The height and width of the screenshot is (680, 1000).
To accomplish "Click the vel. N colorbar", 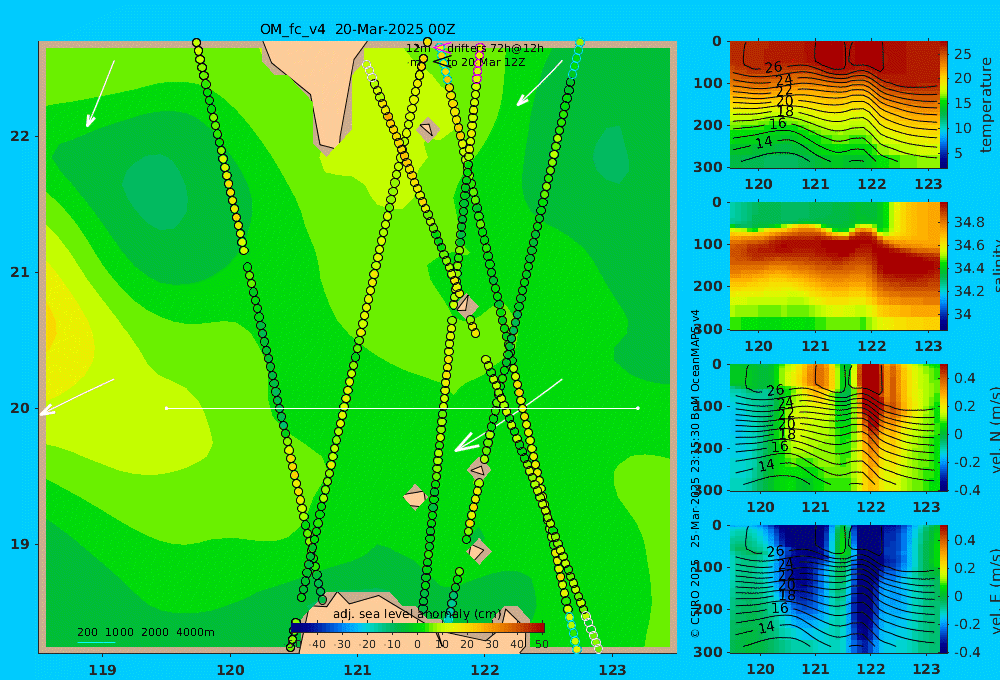I will (x=944, y=427).
